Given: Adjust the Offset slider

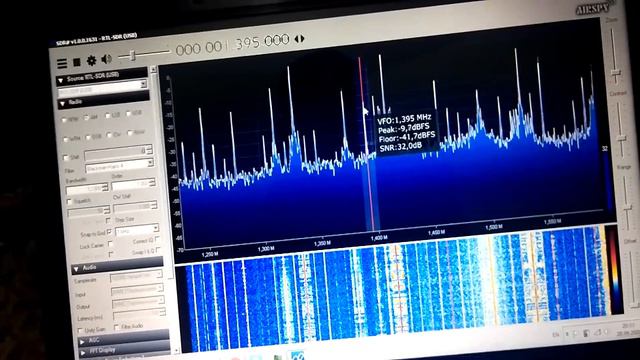Looking at the screenshot, I should point(633,278).
